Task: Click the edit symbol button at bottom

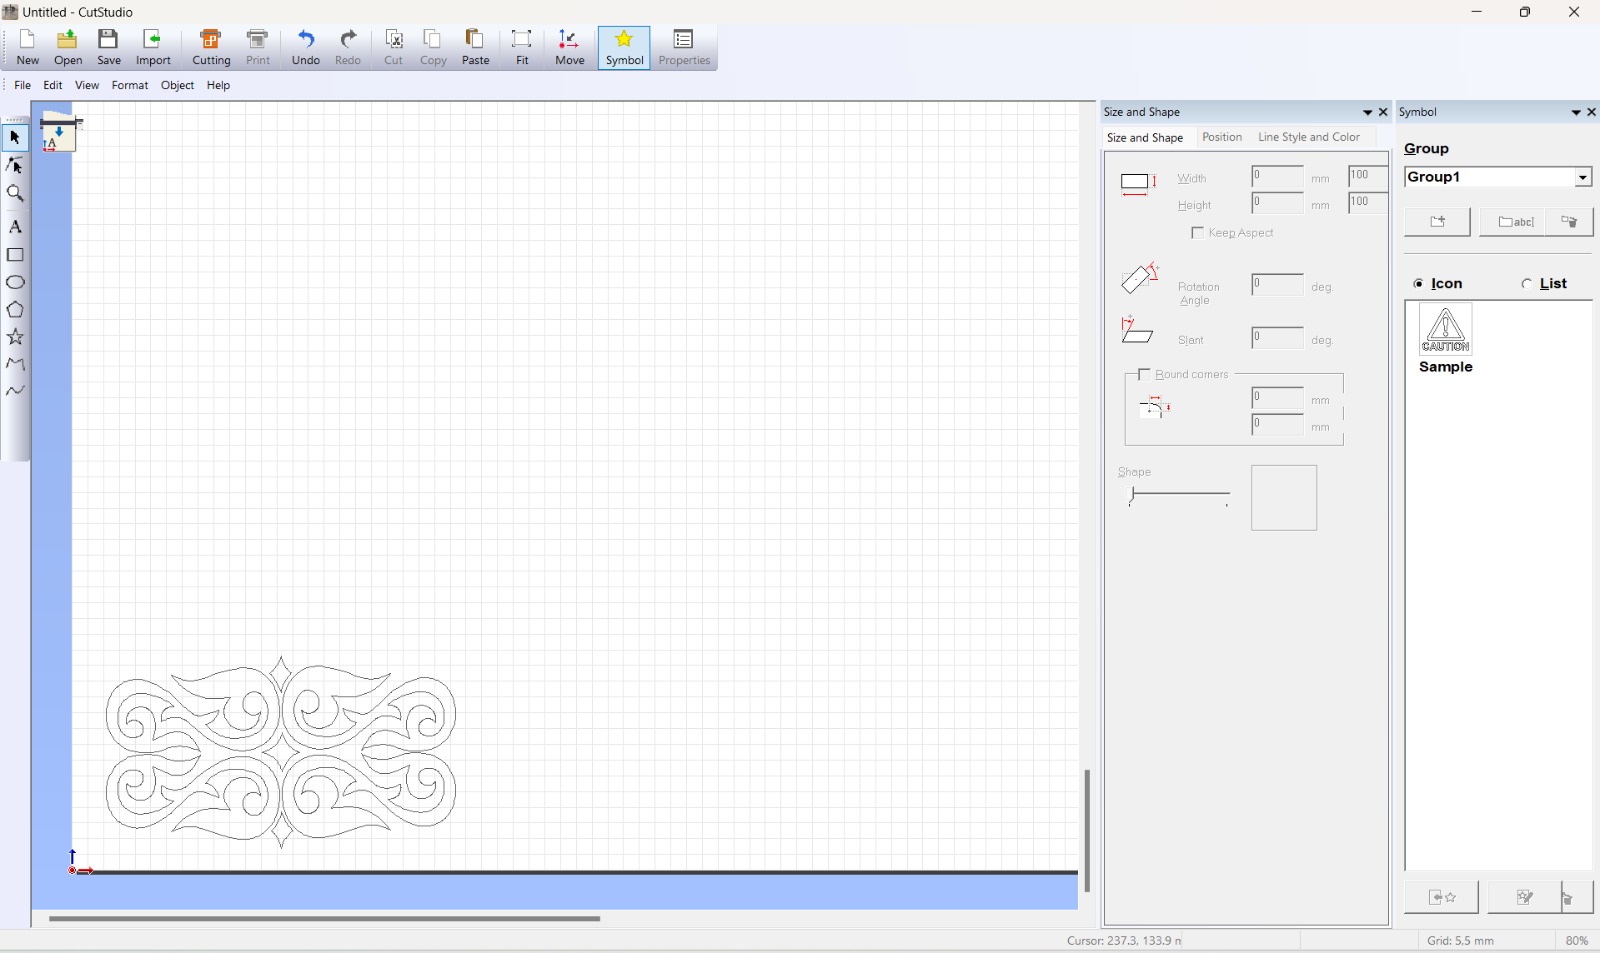Action: click(1524, 898)
